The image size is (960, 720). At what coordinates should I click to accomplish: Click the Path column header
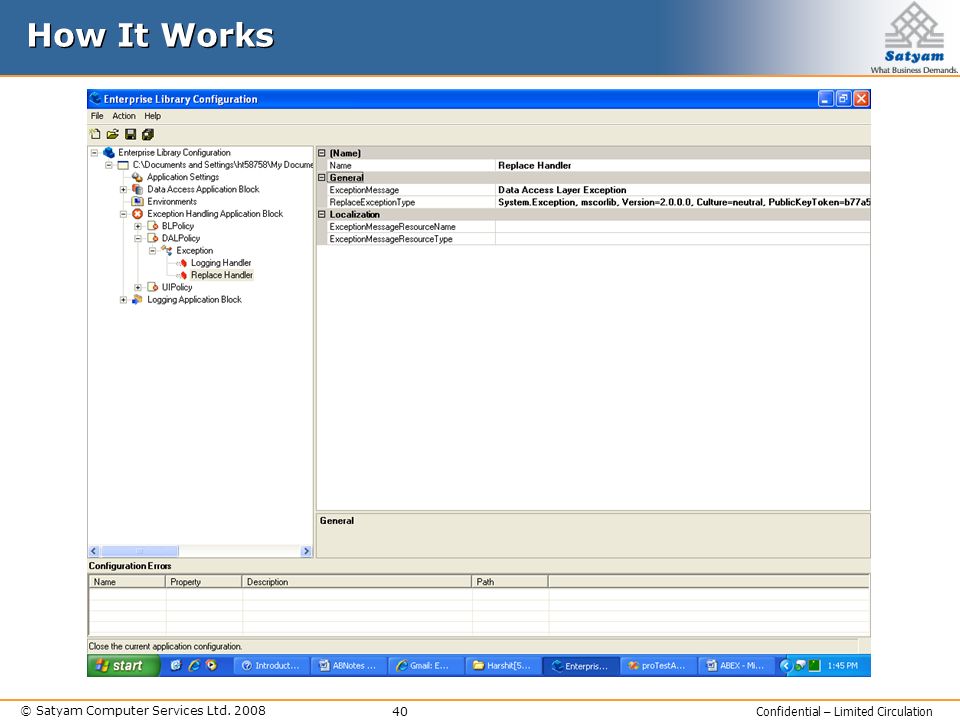[x=510, y=582]
